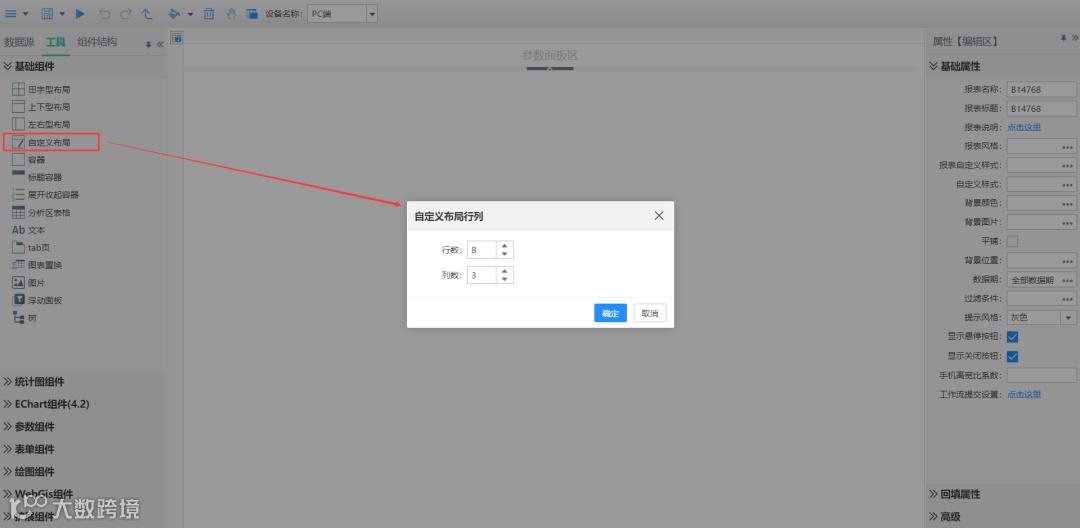Open the dropdown arrow beside the paint bucket
Screen dimensions: 1080x528
pos(190,13)
